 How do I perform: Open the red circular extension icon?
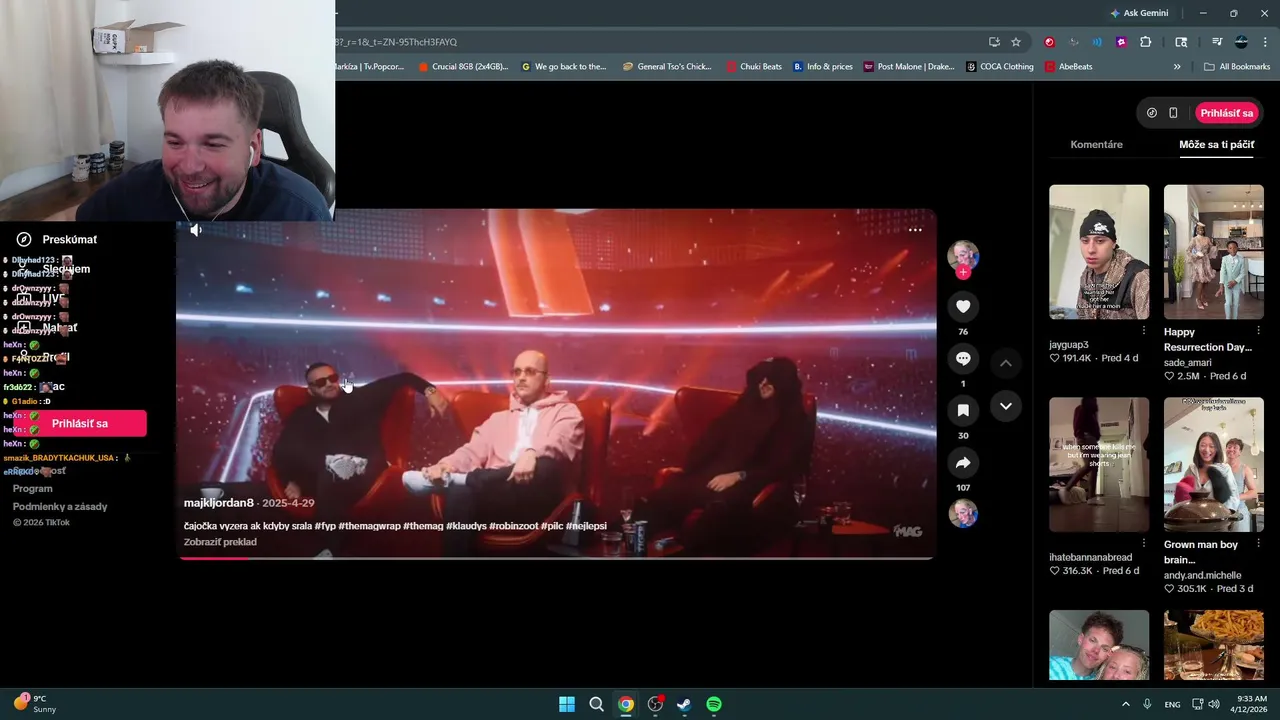point(1049,42)
